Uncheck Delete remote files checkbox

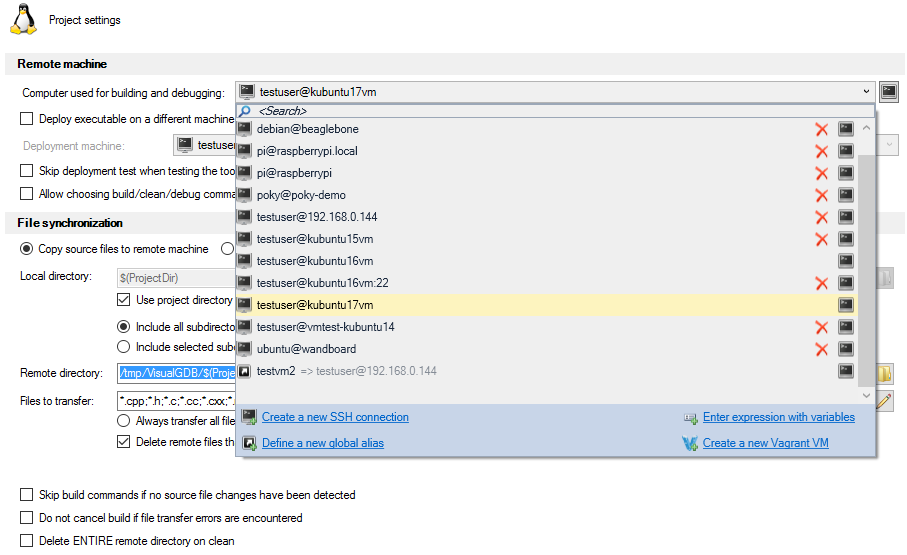pos(123,442)
